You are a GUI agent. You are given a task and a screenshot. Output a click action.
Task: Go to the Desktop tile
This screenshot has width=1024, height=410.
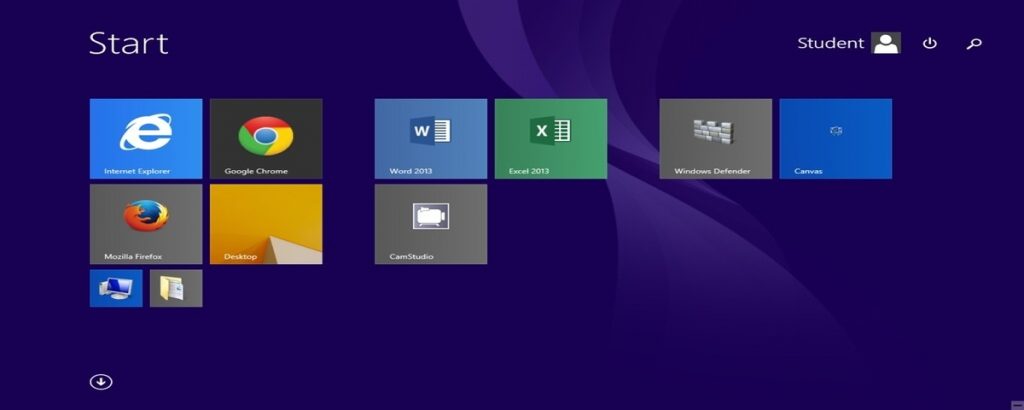point(266,224)
